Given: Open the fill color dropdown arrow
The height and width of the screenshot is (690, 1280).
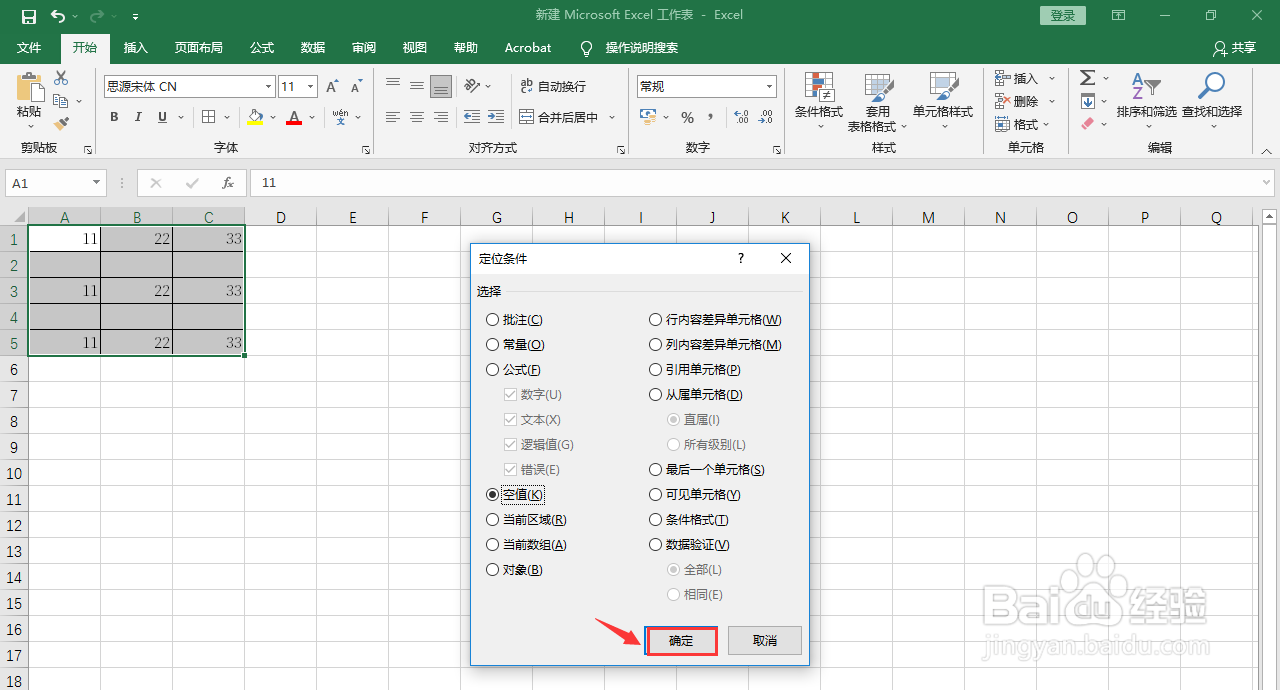Looking at the screenshot, I should coord(271,117).
